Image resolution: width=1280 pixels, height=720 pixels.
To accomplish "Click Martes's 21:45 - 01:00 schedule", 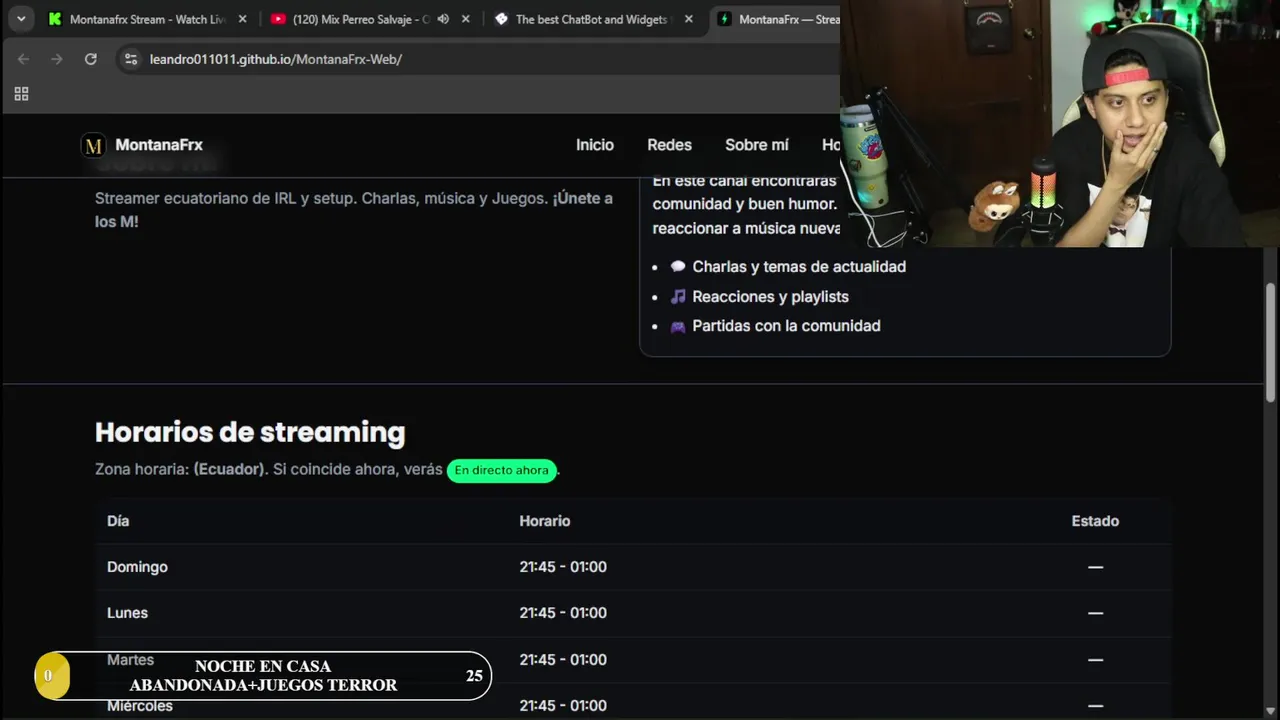I will pos(563,660).
